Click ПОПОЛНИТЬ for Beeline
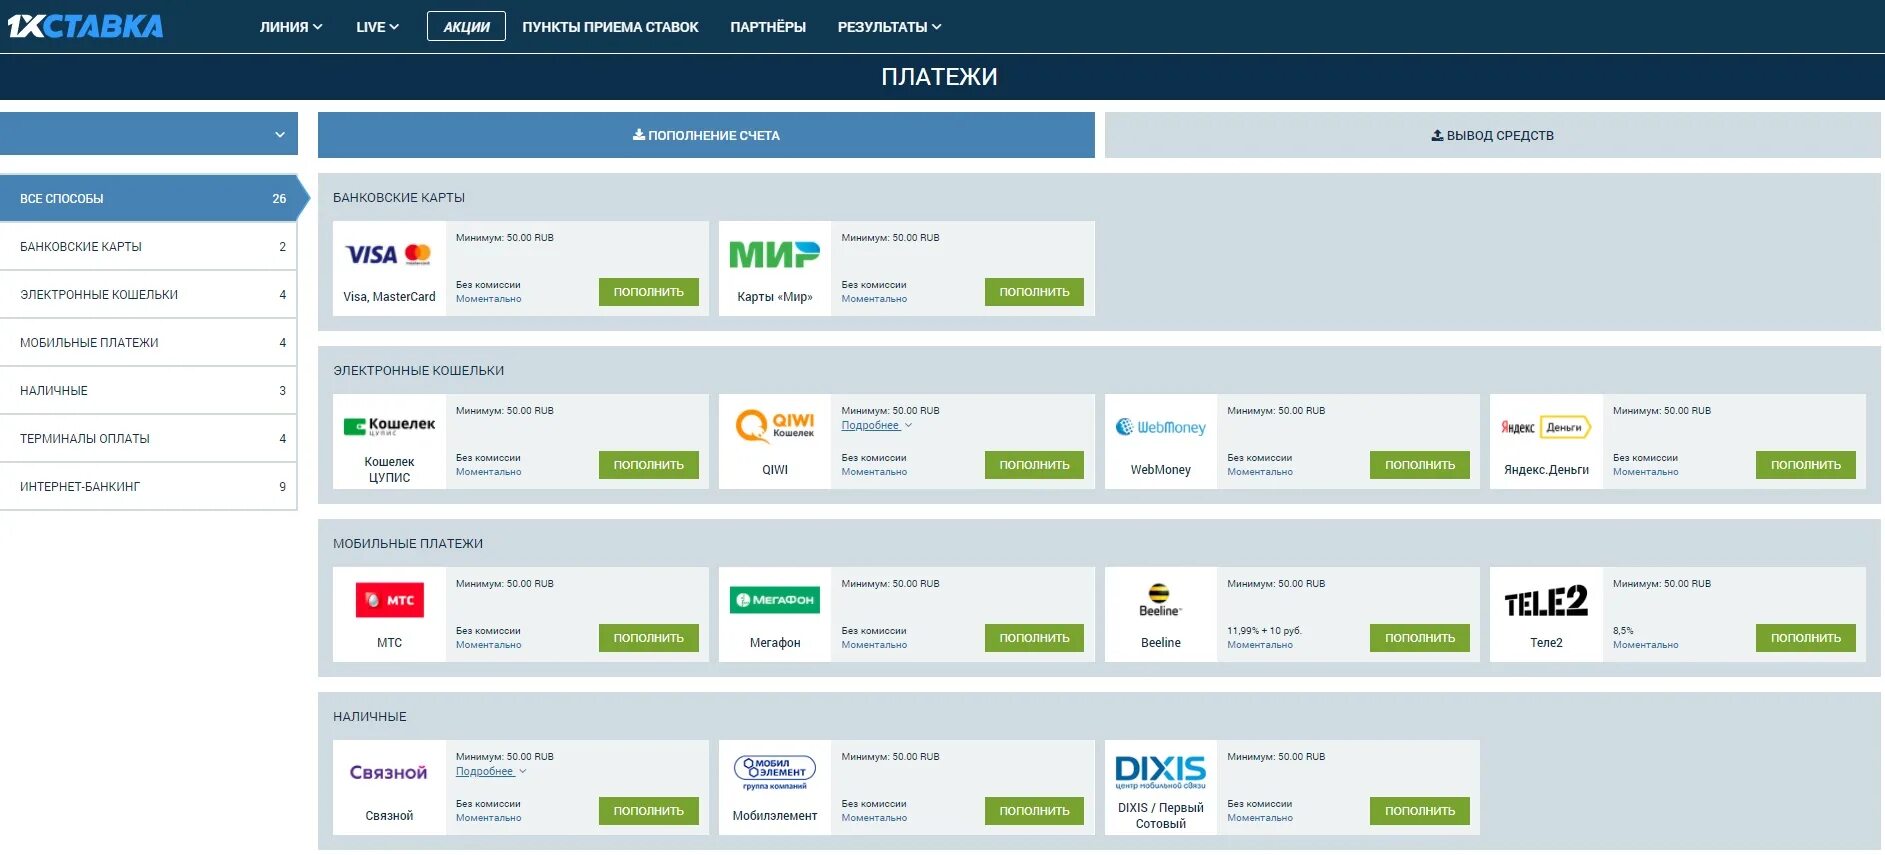 [x=1420, y=638]
